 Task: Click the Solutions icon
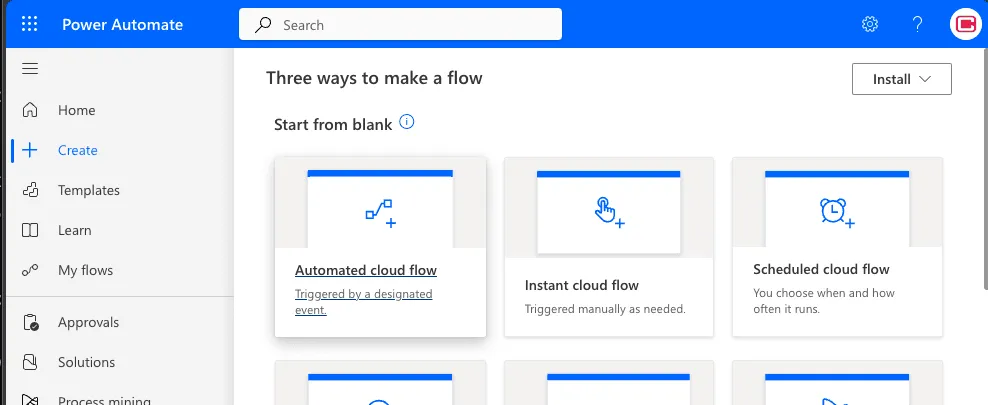click(x=30, y=362)
